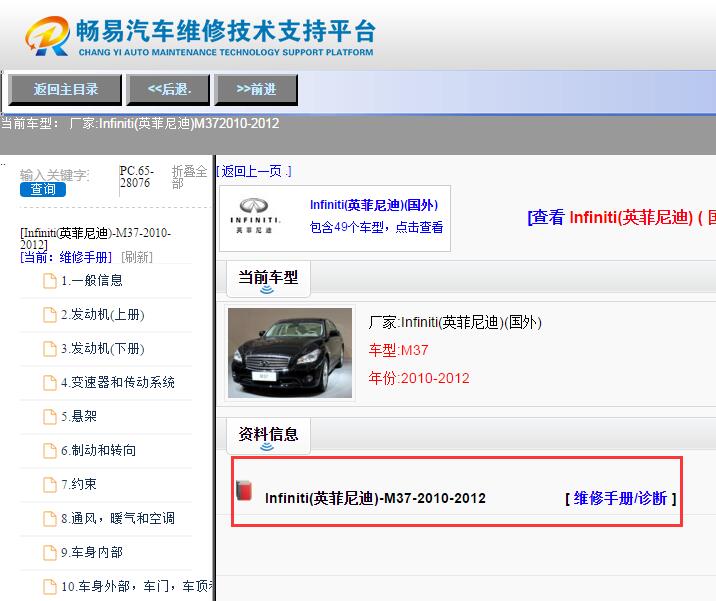Click the 查询 search button

click(43, 189)
